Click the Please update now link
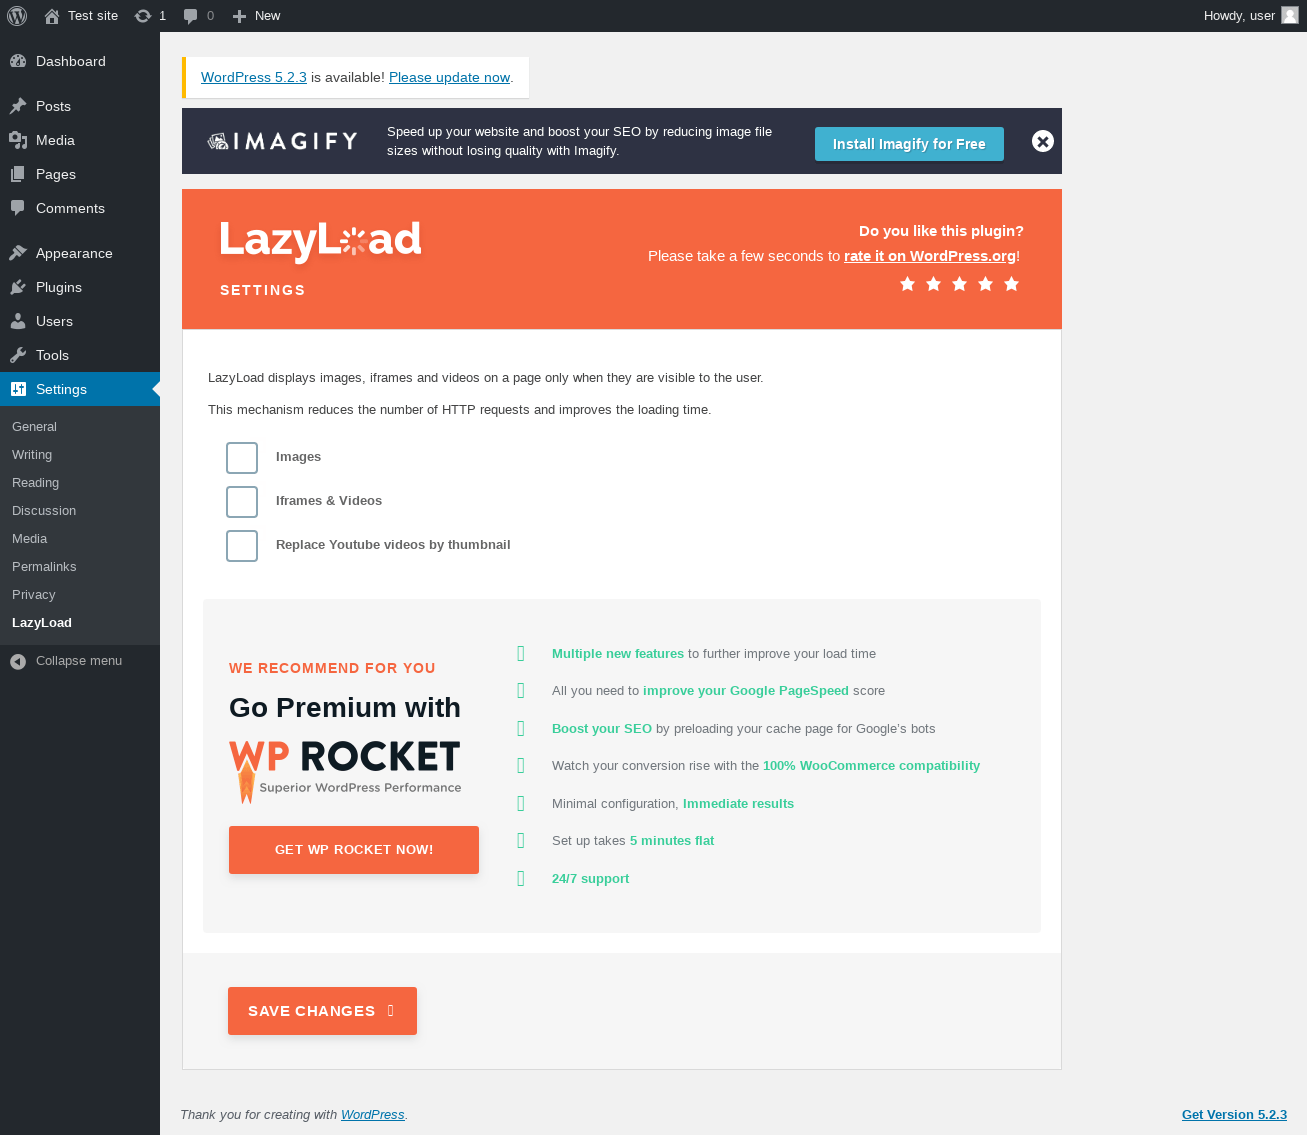 449,77
